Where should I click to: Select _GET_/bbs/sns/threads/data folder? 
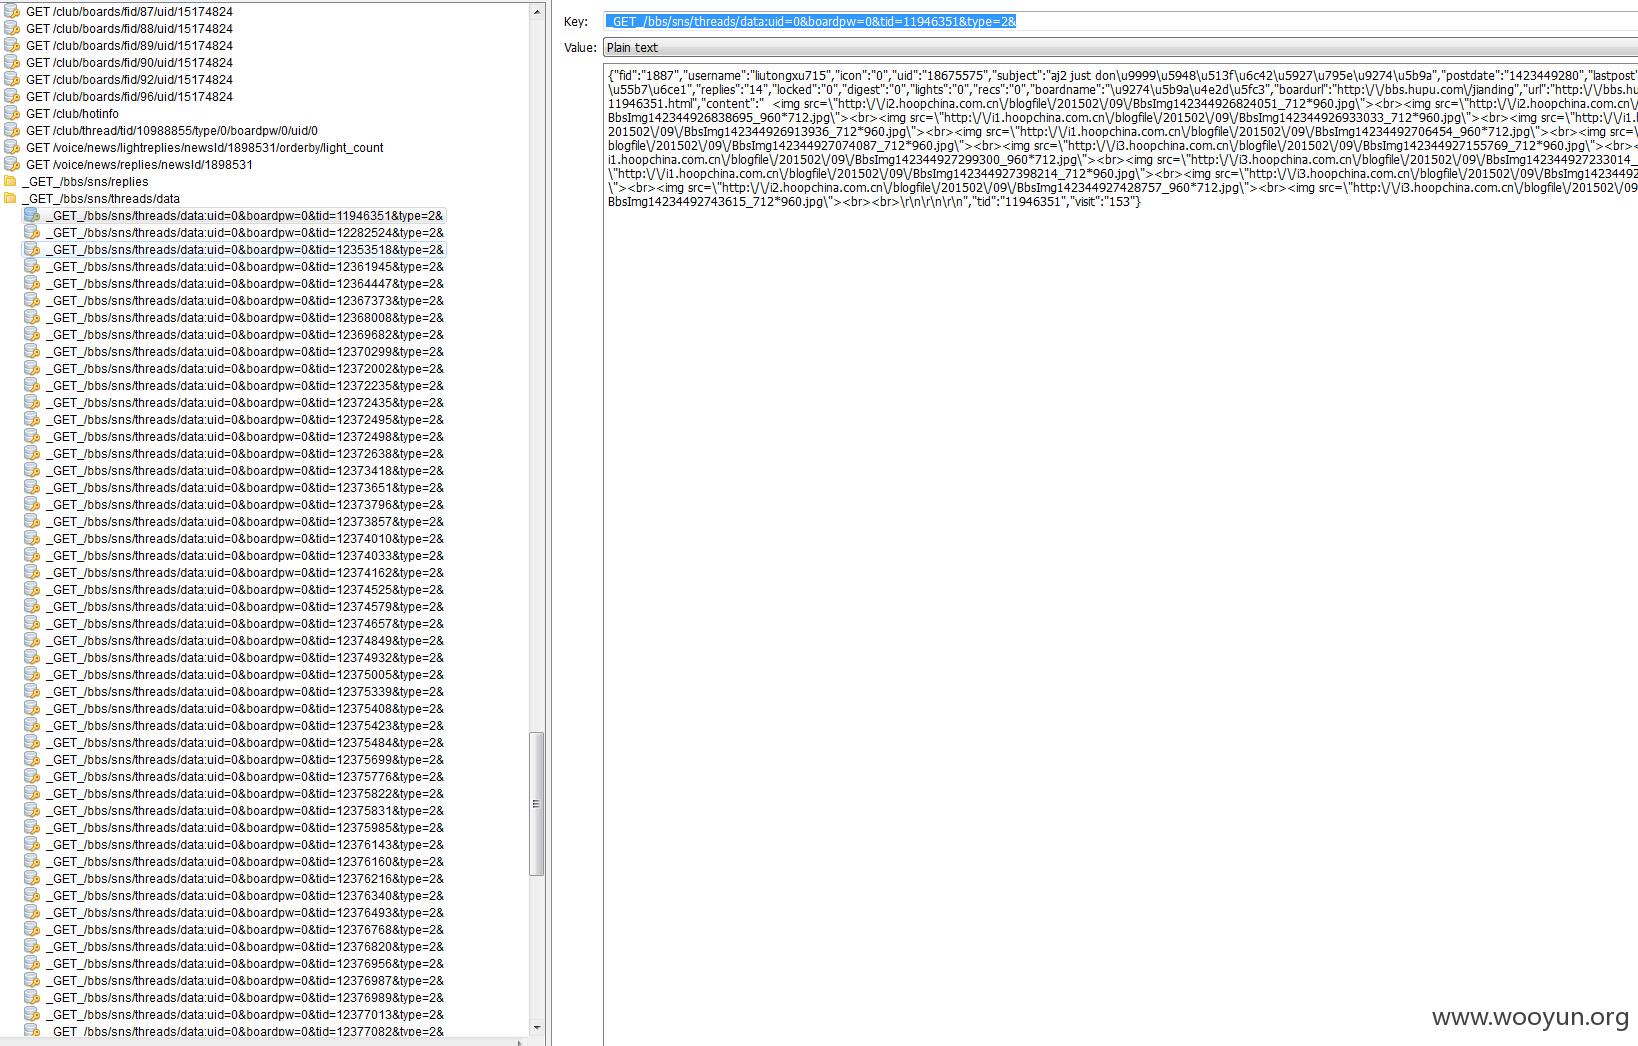coord(101,198)
